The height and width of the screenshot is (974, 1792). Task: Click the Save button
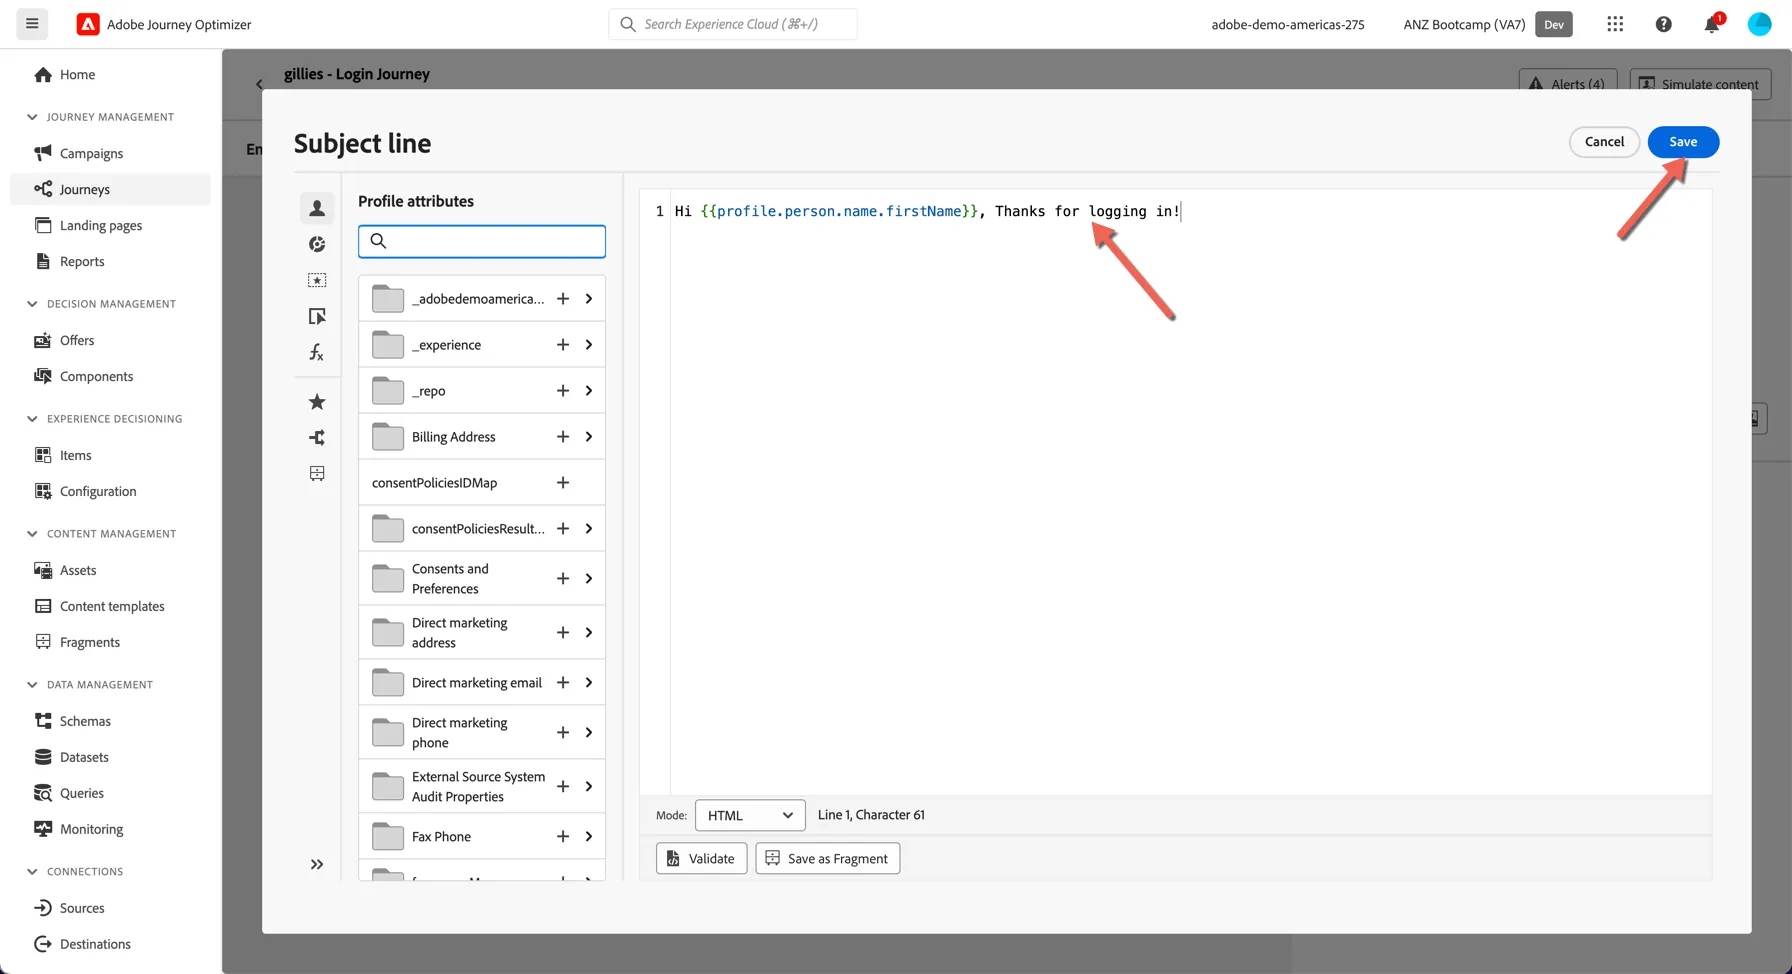(x=1683, y=142)
